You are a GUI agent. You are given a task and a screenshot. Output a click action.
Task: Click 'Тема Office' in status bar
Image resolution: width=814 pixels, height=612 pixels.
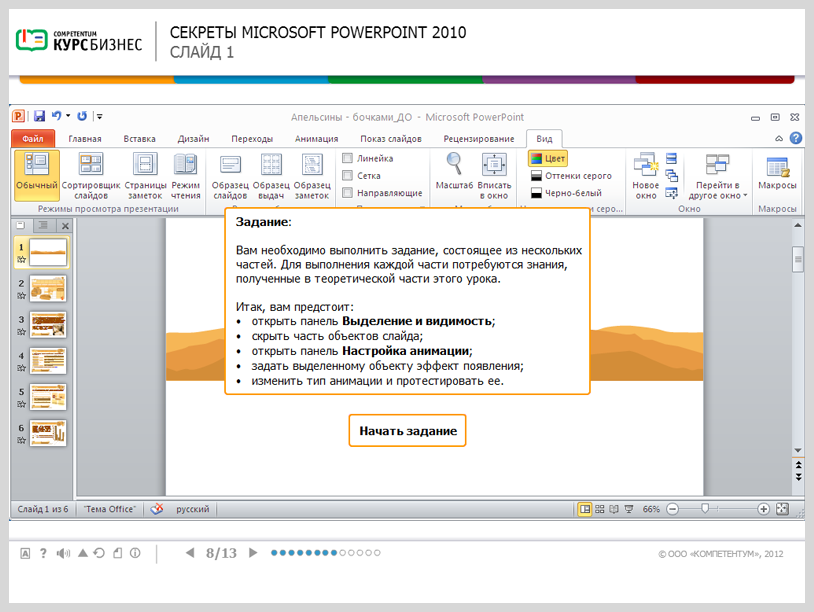pos(110,509)
